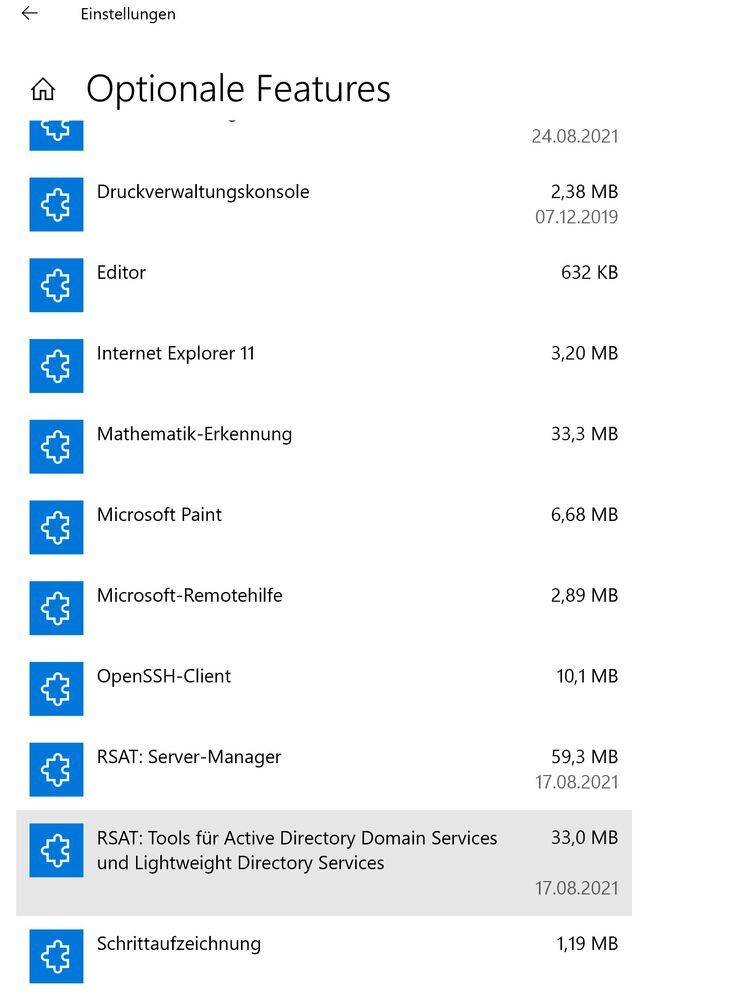The height and width of the screenshot is (1000, 753).
Task: Open the Internet Explorer 11 entry
Action: [175, 353]
